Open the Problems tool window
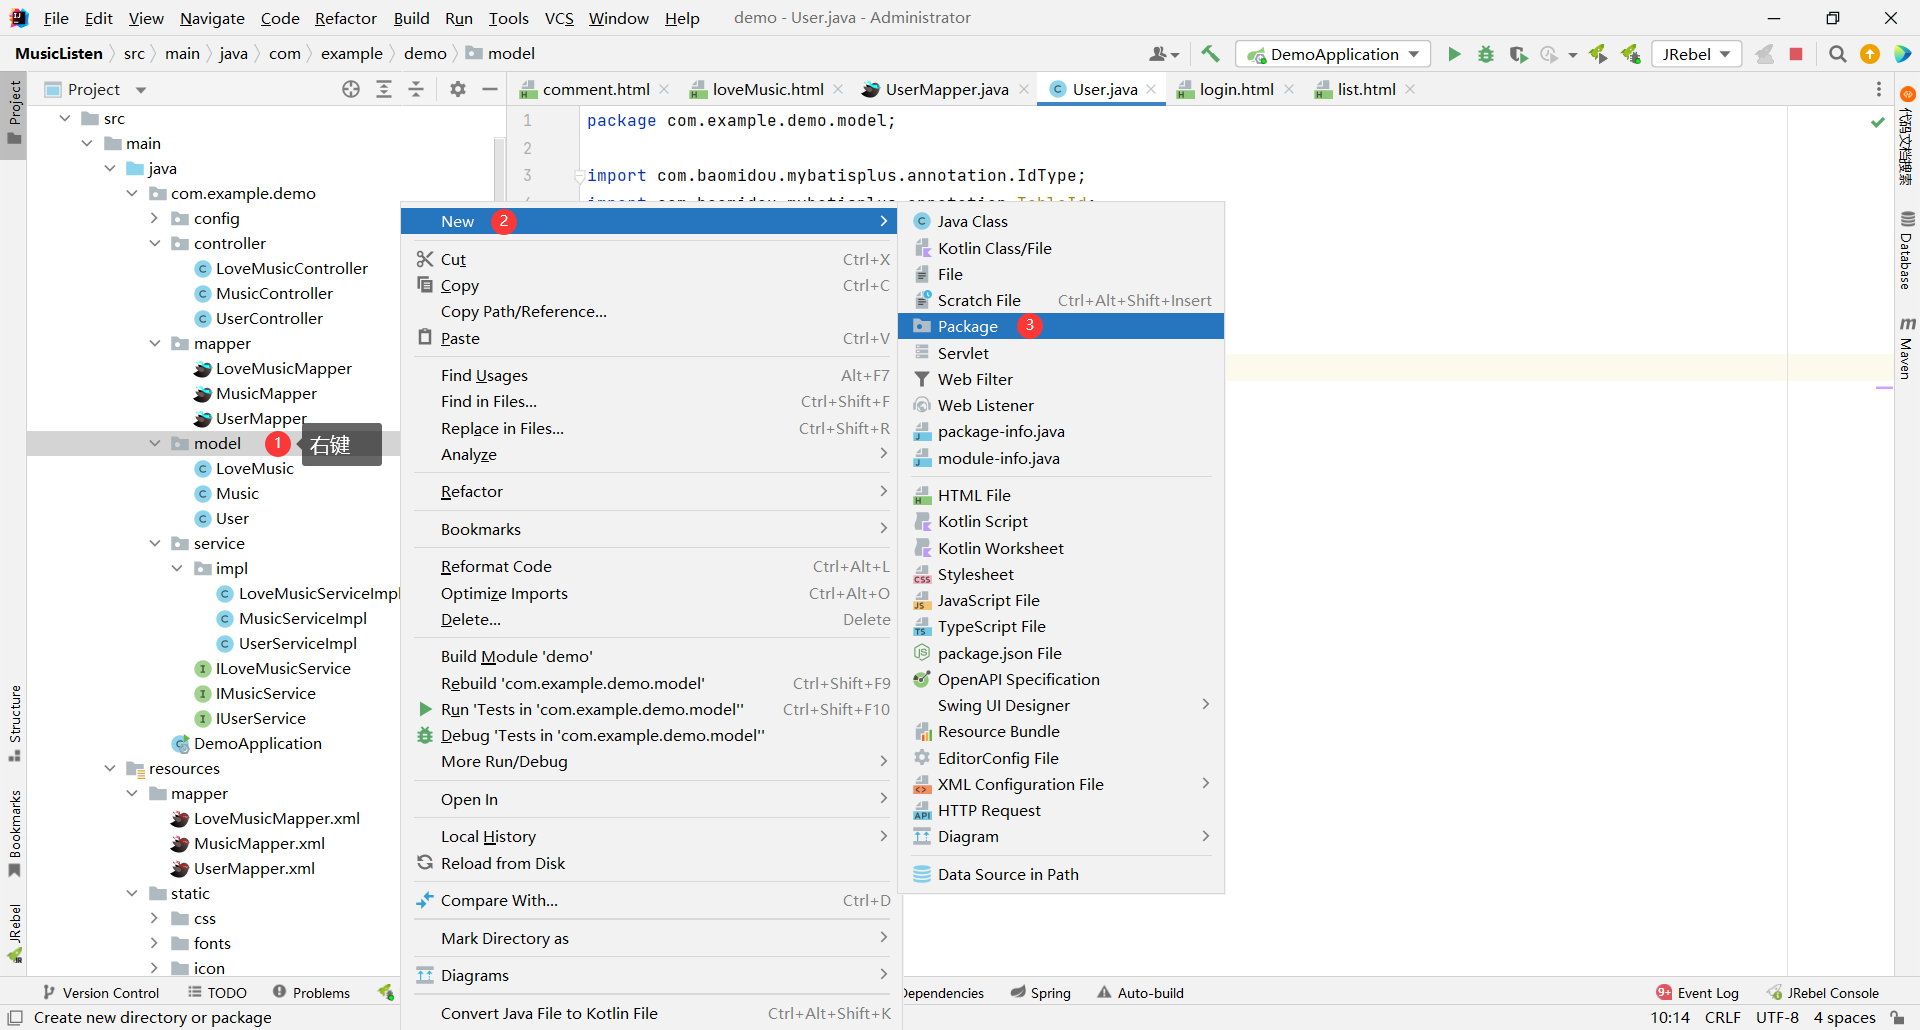 (x=311, y=992)
